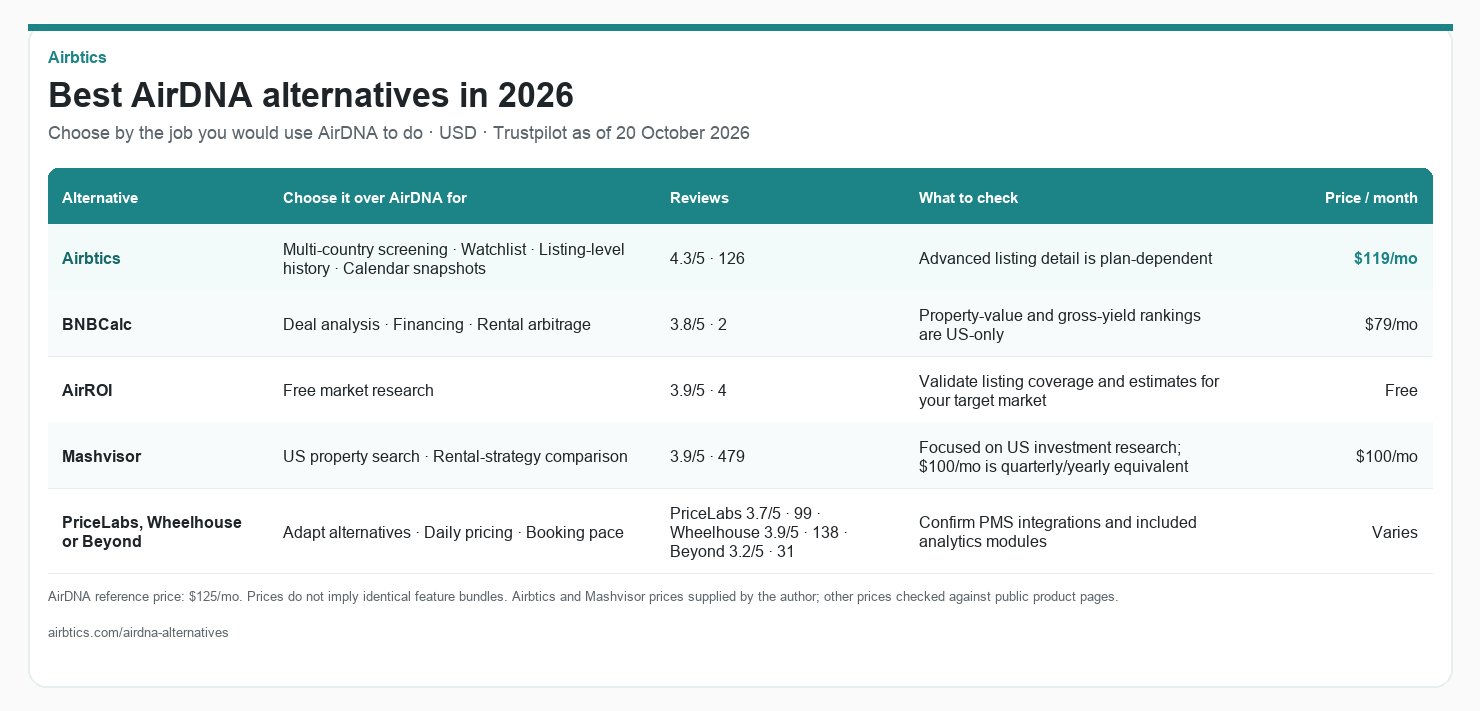Viewport: 1480px width, 711px height.
Task: Select the Airbtics row name
Action: click(x=91, y=258)
